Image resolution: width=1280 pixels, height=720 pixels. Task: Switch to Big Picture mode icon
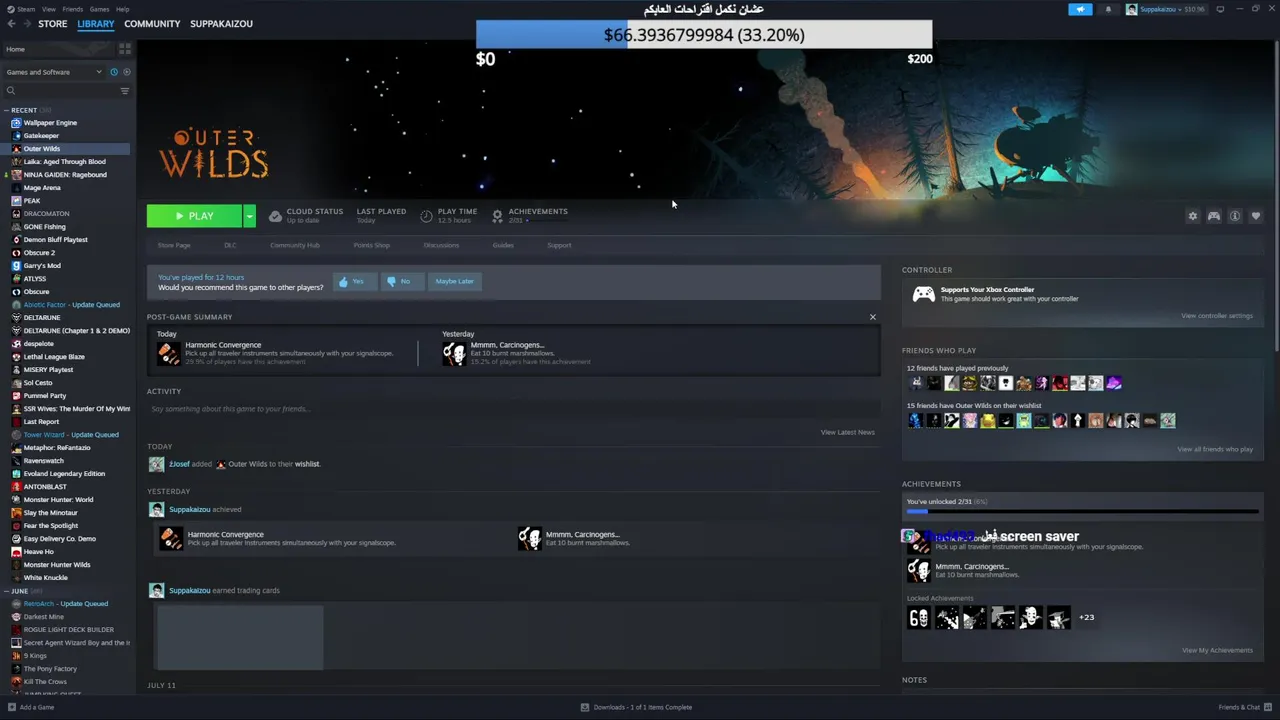click(1220, 9)
